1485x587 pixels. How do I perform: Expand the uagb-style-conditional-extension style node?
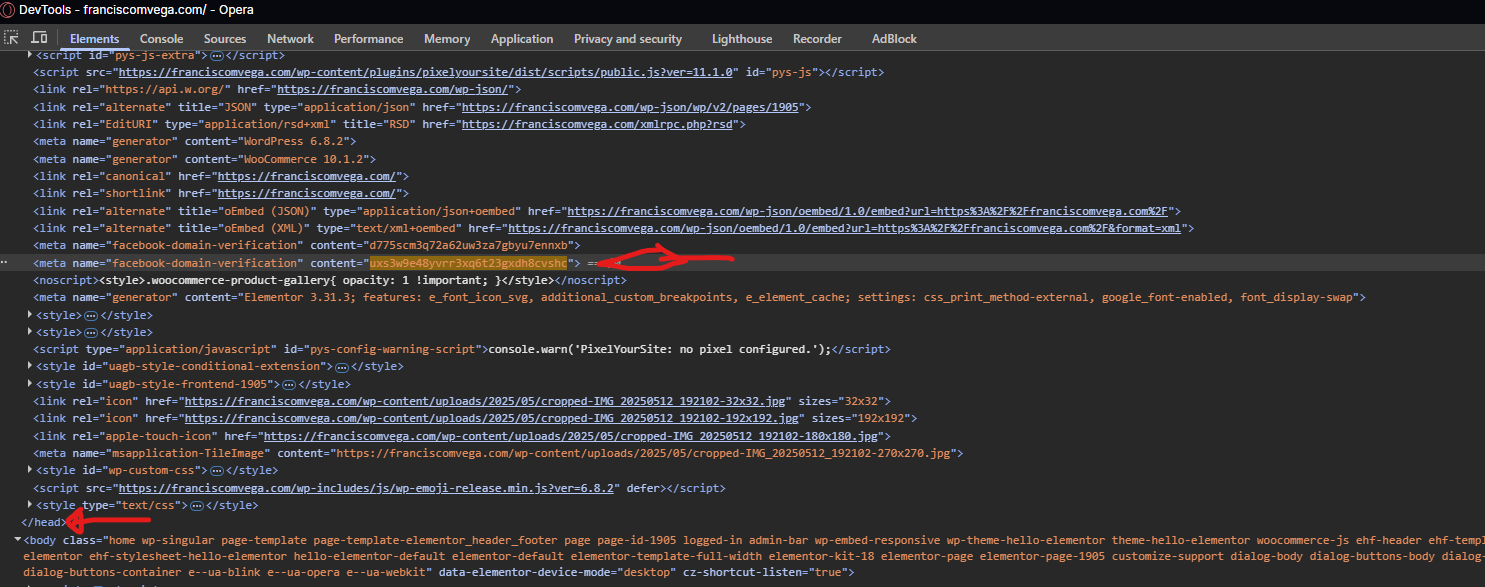click(x=30, y=367)
